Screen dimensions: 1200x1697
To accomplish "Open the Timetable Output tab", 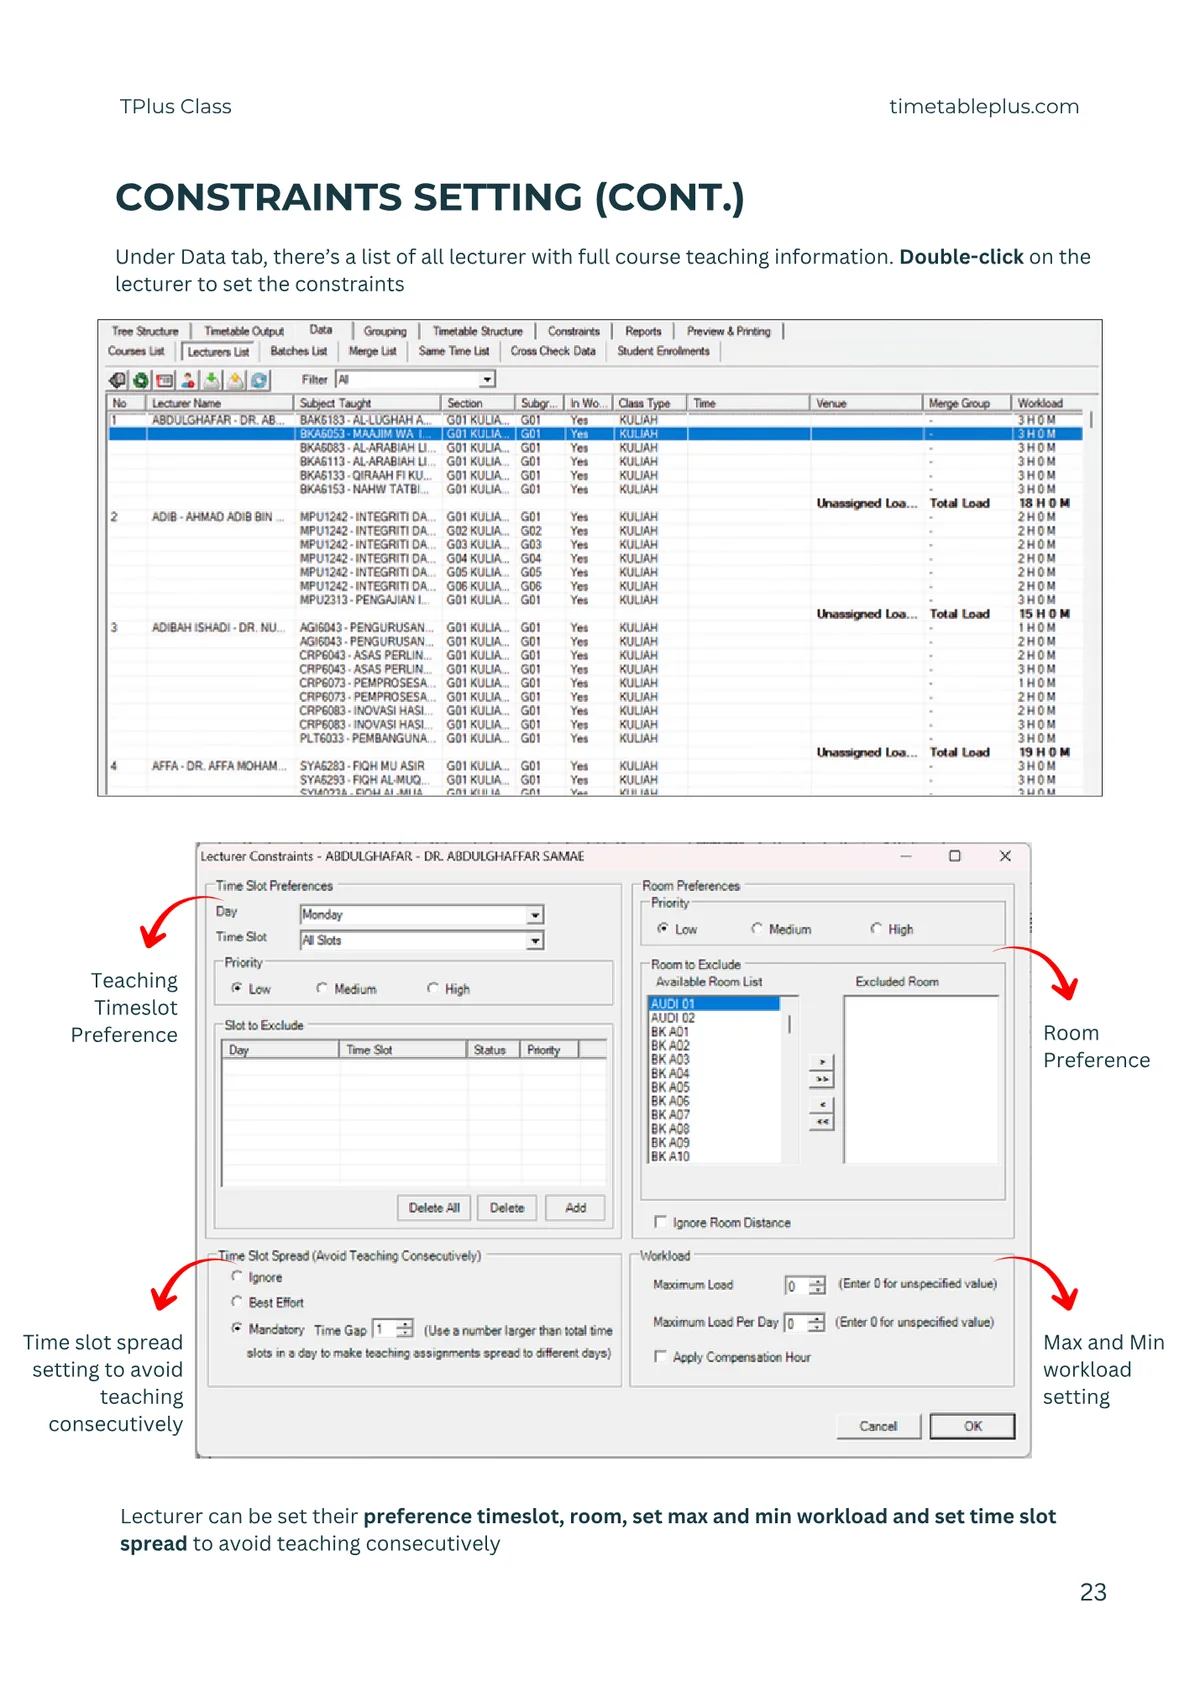I will click(244, 331).
